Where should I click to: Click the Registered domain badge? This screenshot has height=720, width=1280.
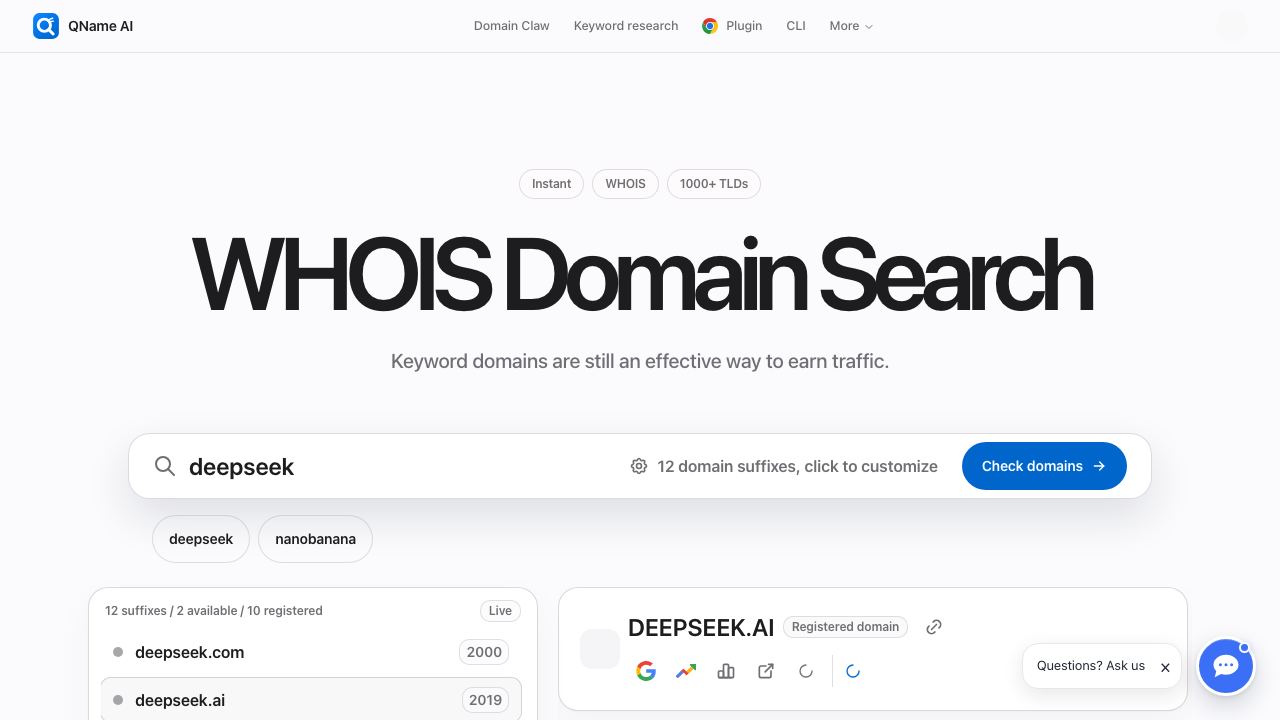coord(845,627)
